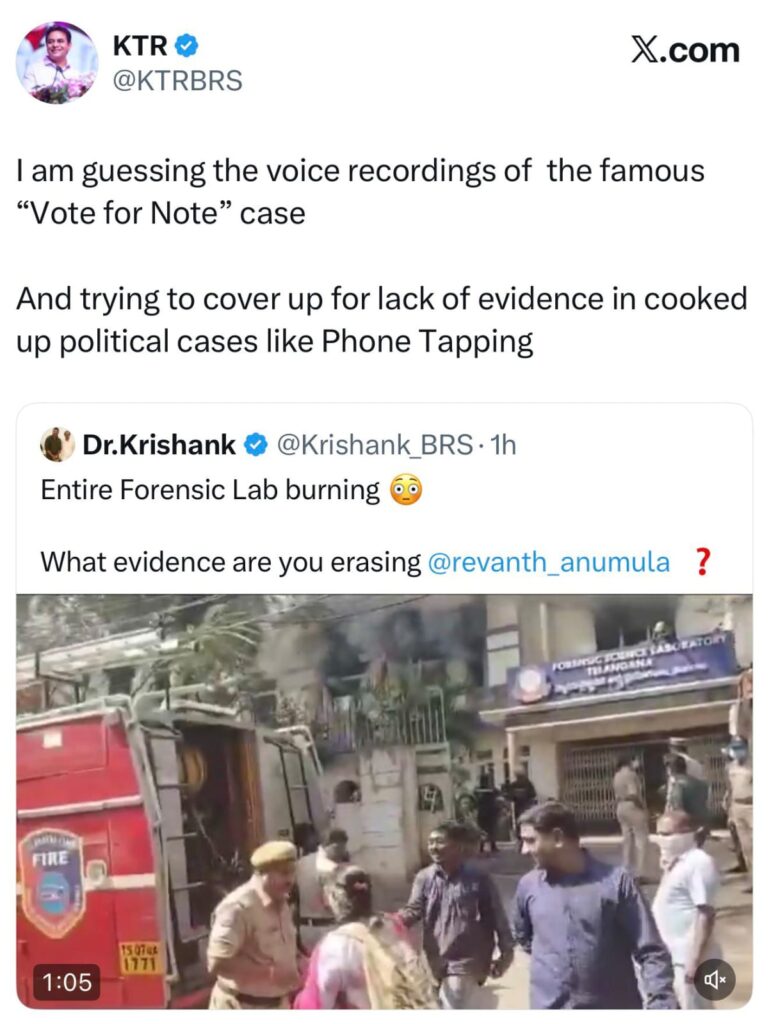The width and height of the screenshot is (769, 1024).
Task: Play the forensic lab fire video
Action: pyautogui.click(x=384, y=800)
